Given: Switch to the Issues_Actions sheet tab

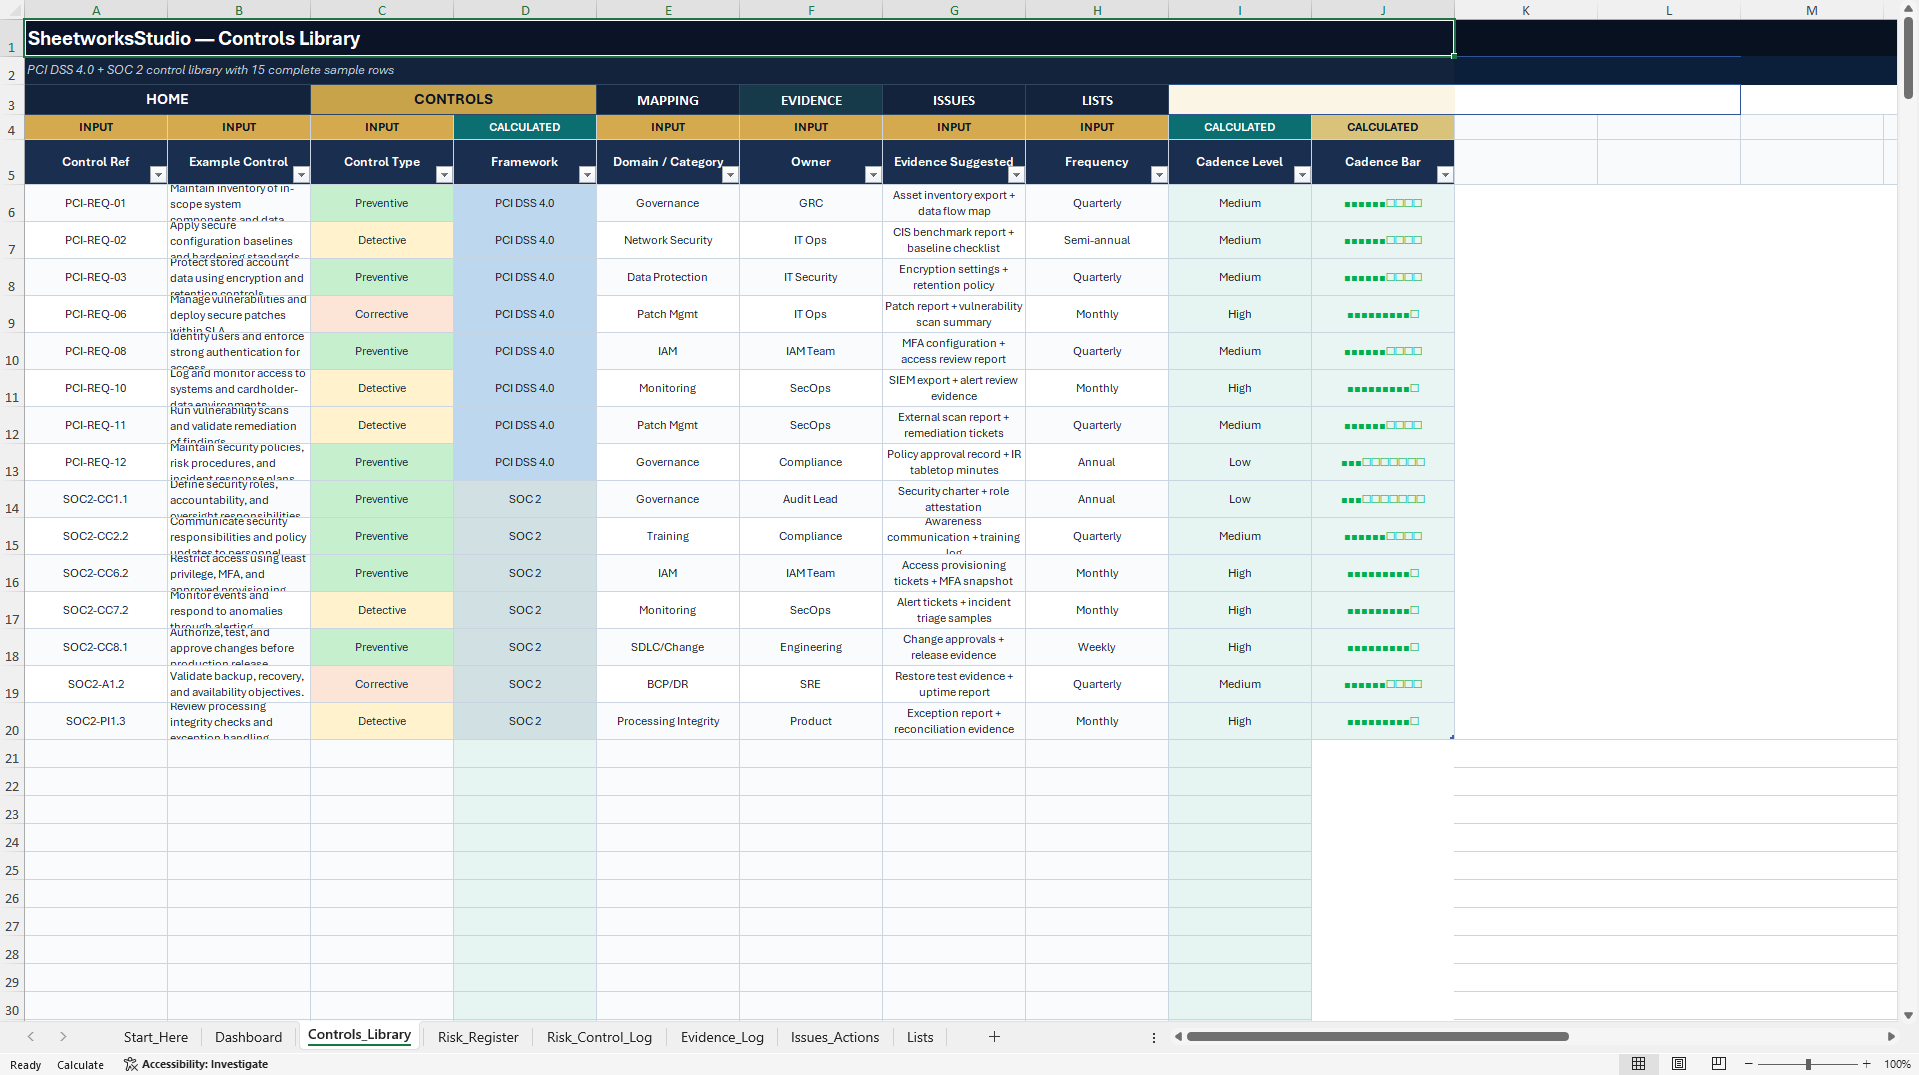Looking at the screenshot, I should tap(835, 1037).
